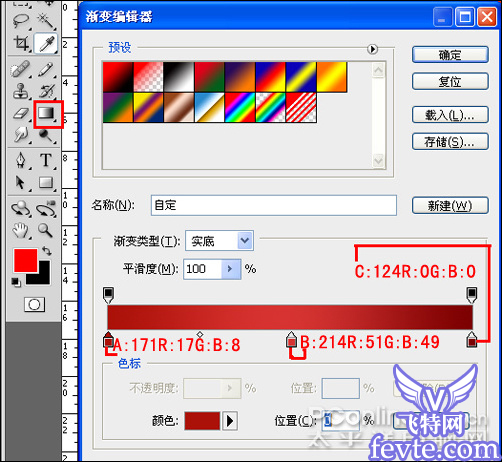The width and height of the screenshot is (502, 462).
Task: Select the Dodge tool
Action: point(46,135)
